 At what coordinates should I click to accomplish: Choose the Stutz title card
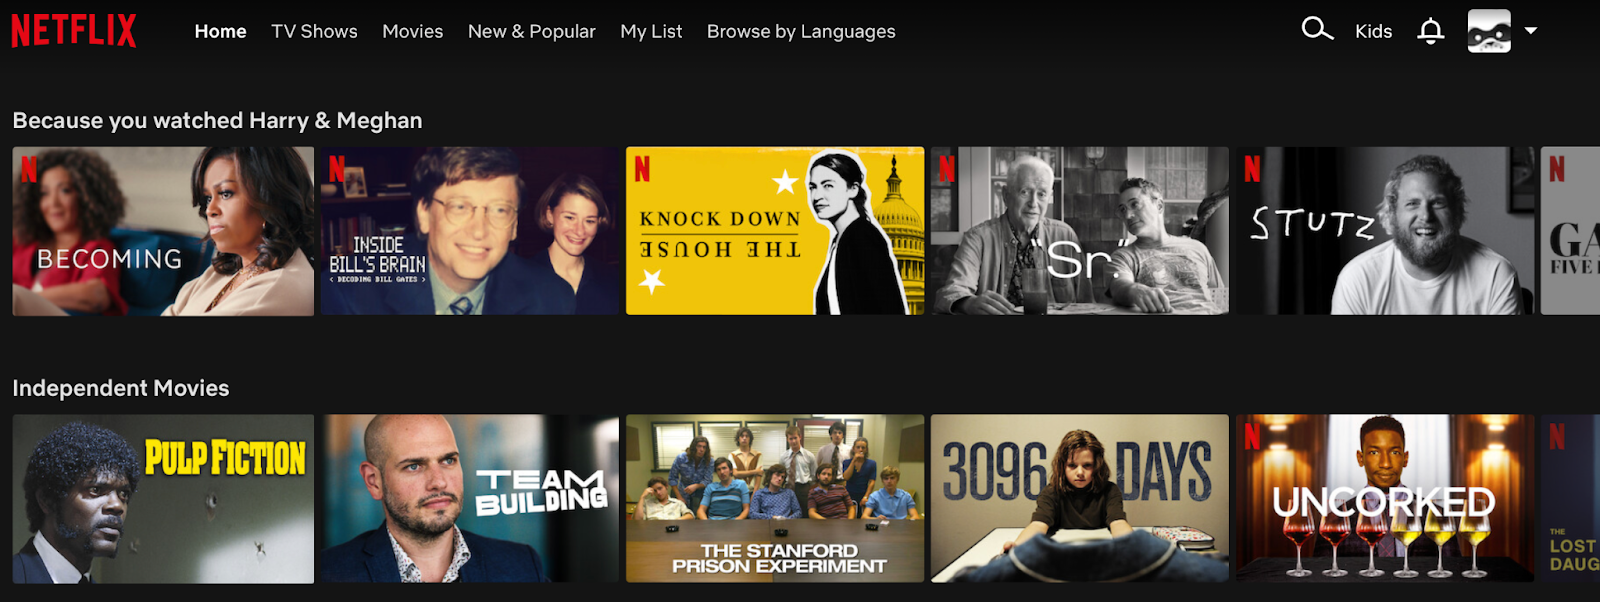(x=1385, y=231)
